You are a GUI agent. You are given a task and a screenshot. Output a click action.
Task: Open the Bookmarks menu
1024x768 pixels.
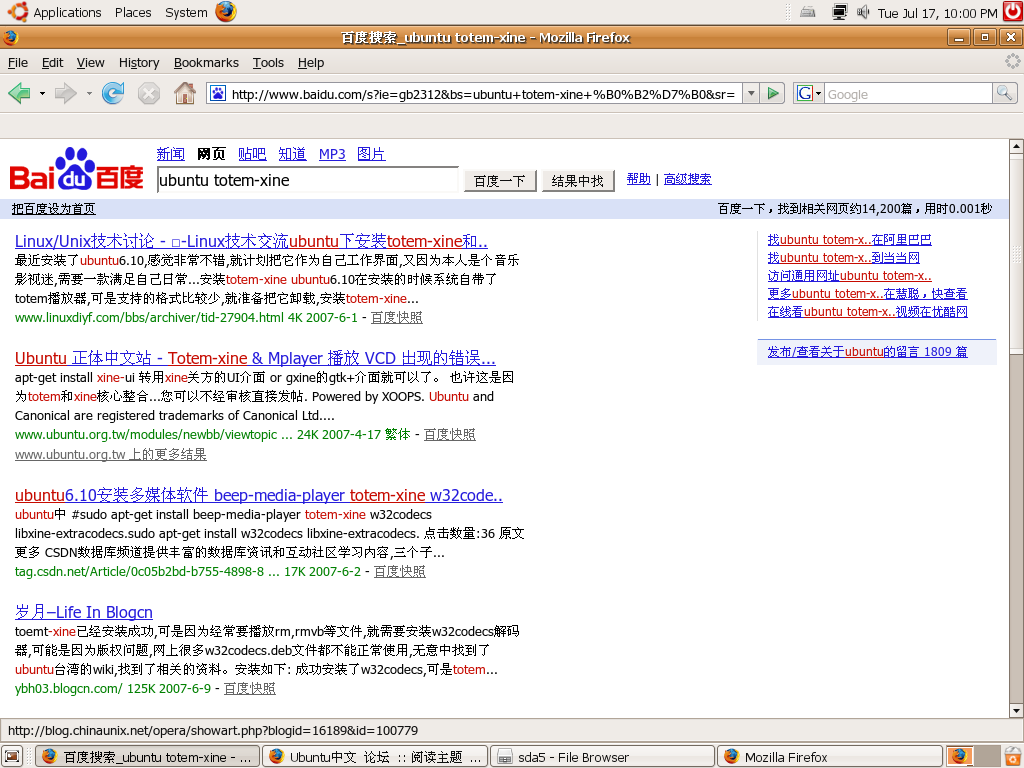click(206, 63)
